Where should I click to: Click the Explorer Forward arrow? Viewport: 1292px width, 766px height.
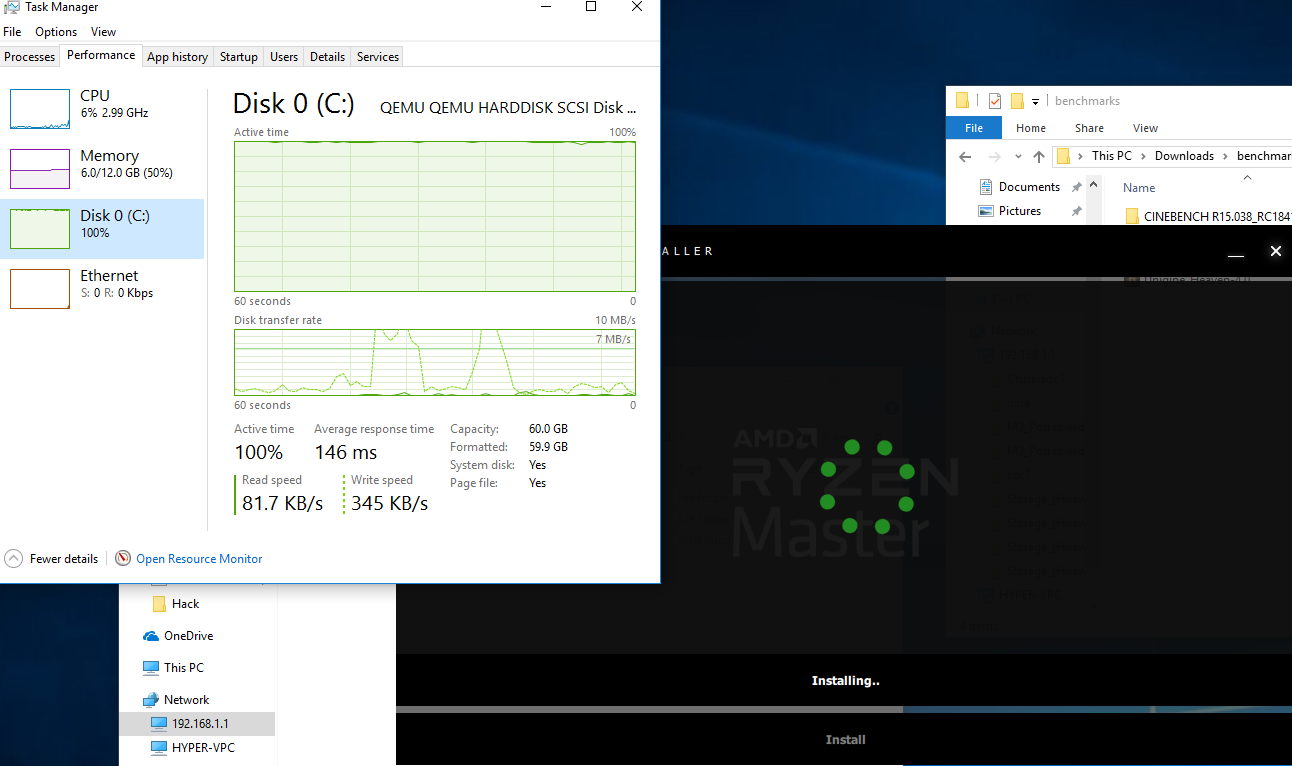tap(995, 156)
